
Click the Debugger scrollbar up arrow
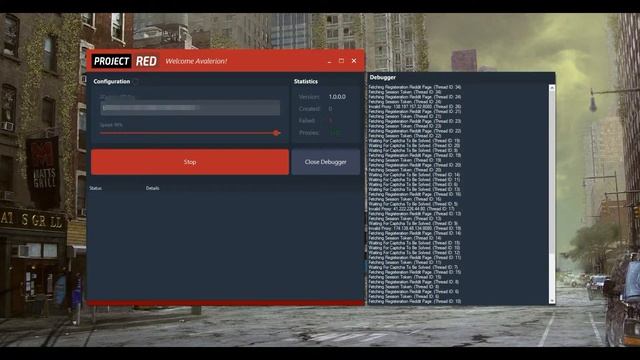[552, 88]
